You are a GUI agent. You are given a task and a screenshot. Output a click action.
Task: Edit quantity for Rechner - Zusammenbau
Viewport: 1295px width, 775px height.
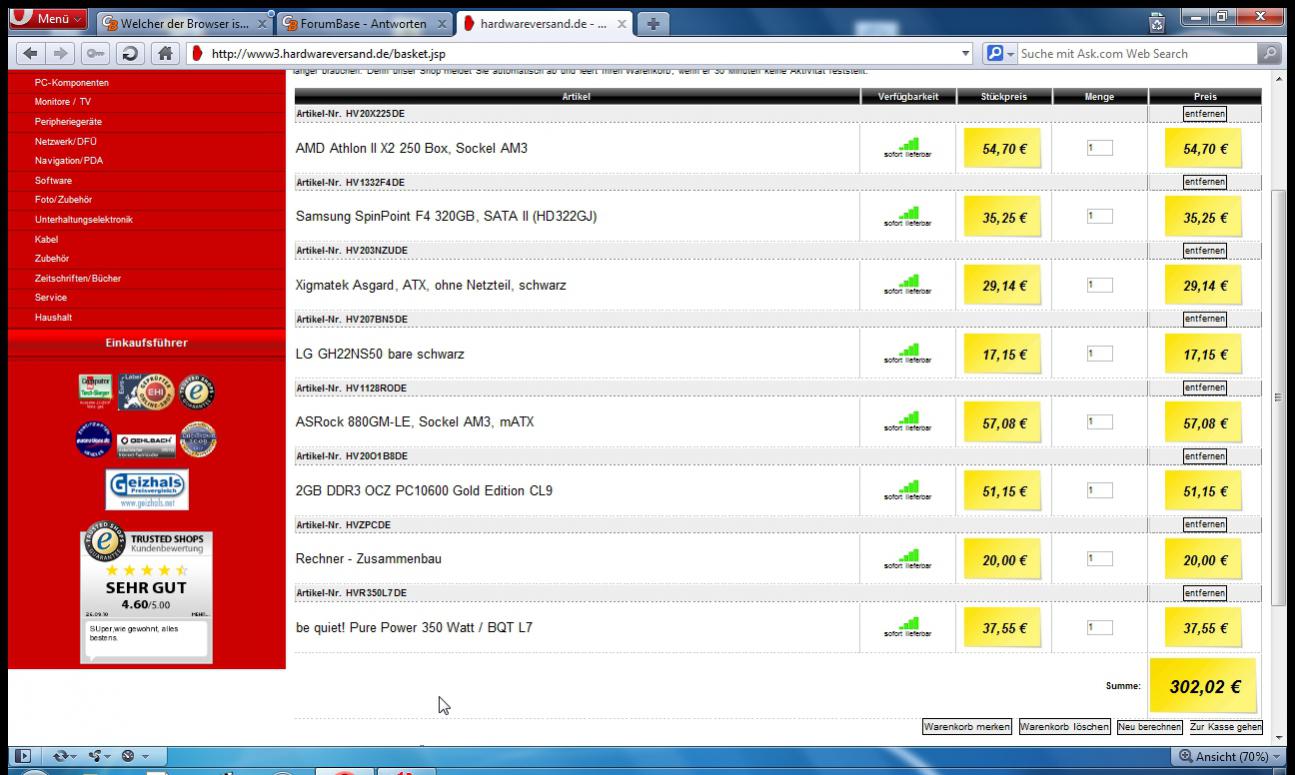[x=1099, y=559]
